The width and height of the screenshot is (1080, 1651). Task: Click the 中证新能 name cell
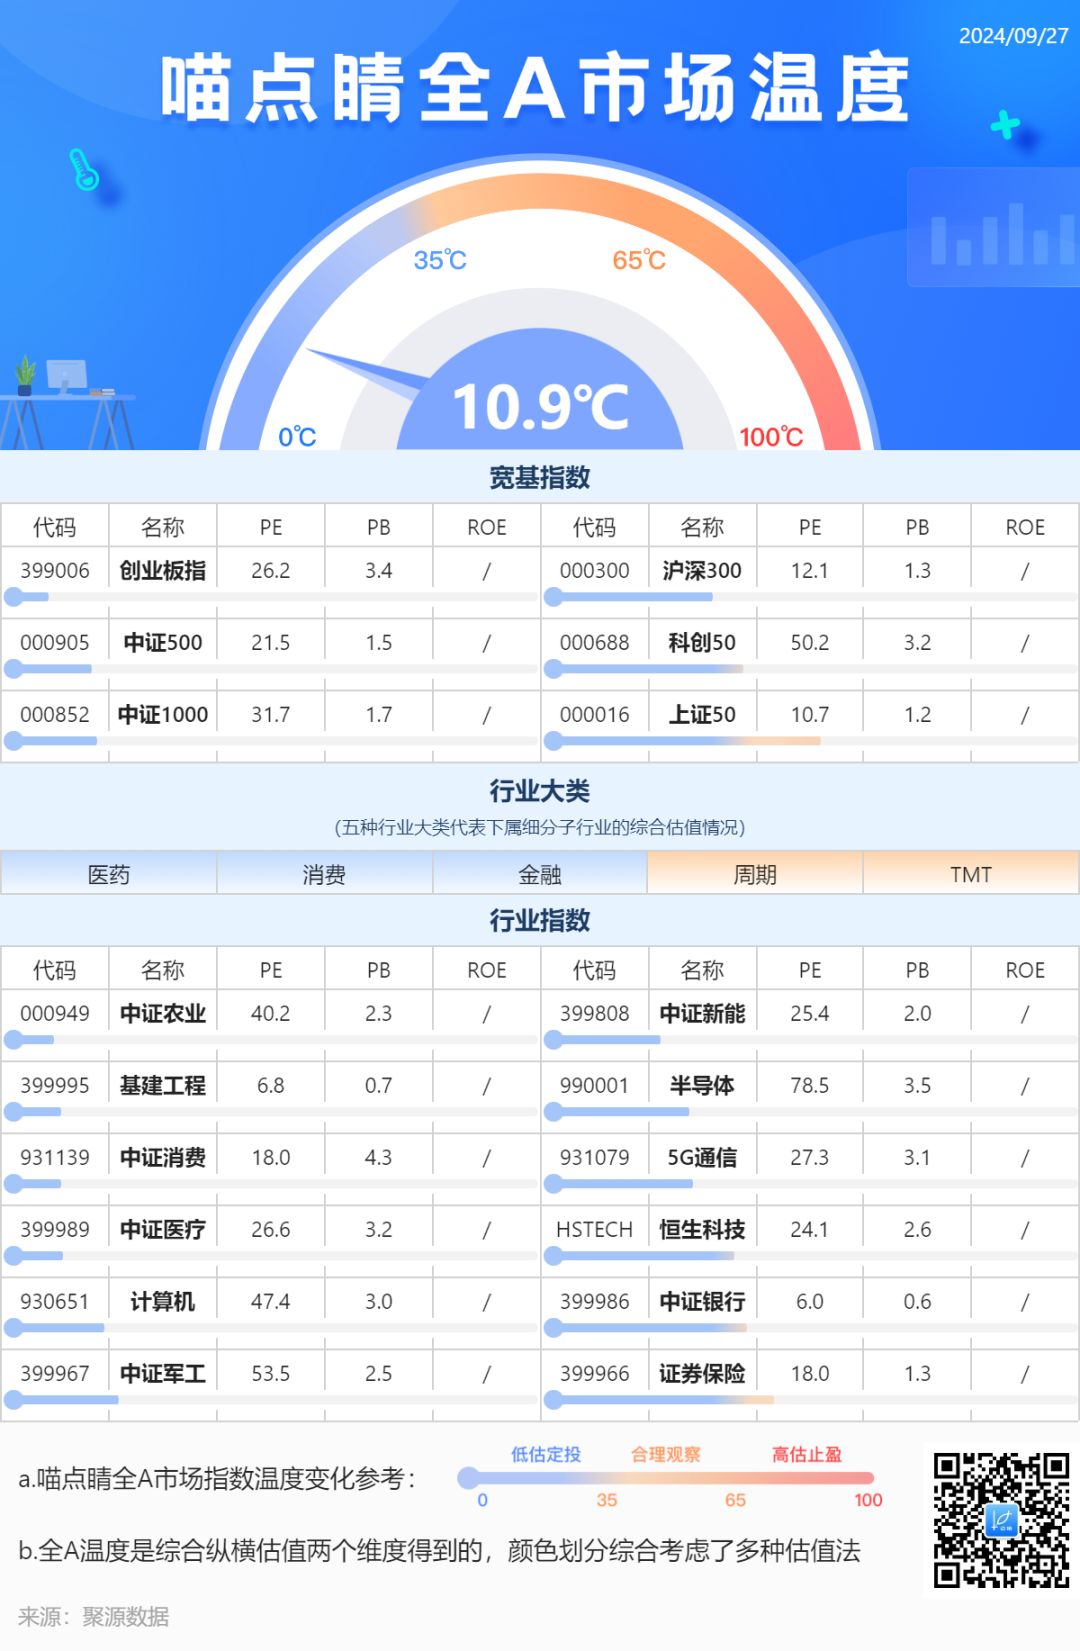pyautogui.click(x=702, y=1013)
